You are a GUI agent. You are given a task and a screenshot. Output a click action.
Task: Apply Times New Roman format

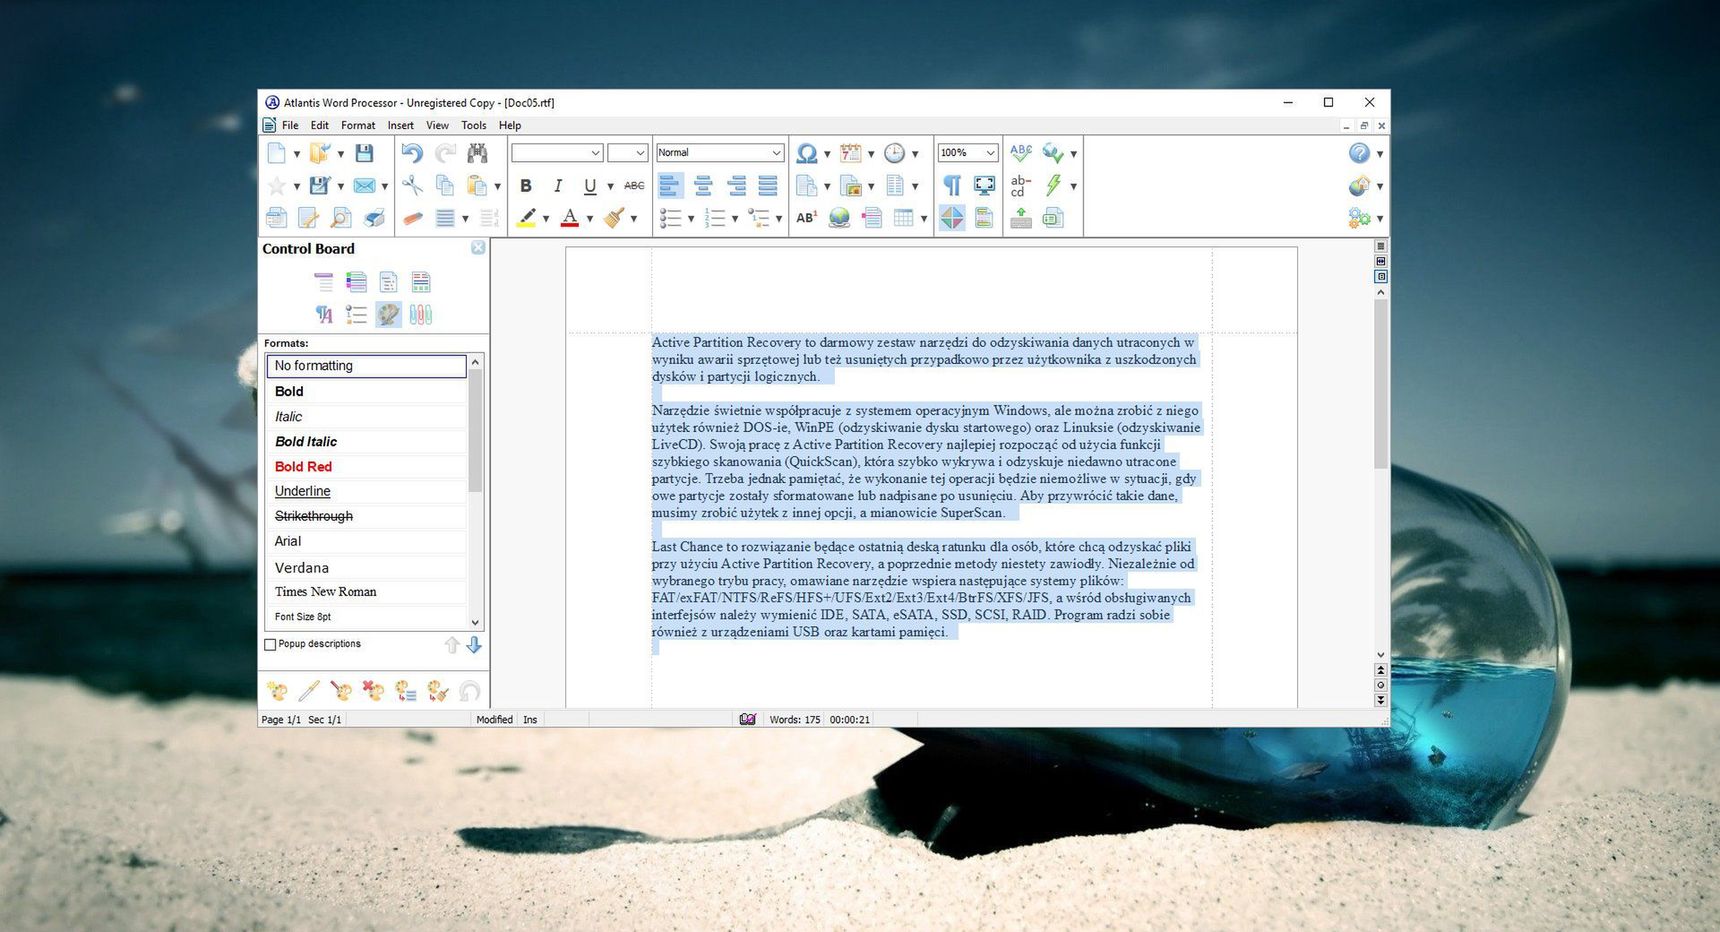[366, 592]
